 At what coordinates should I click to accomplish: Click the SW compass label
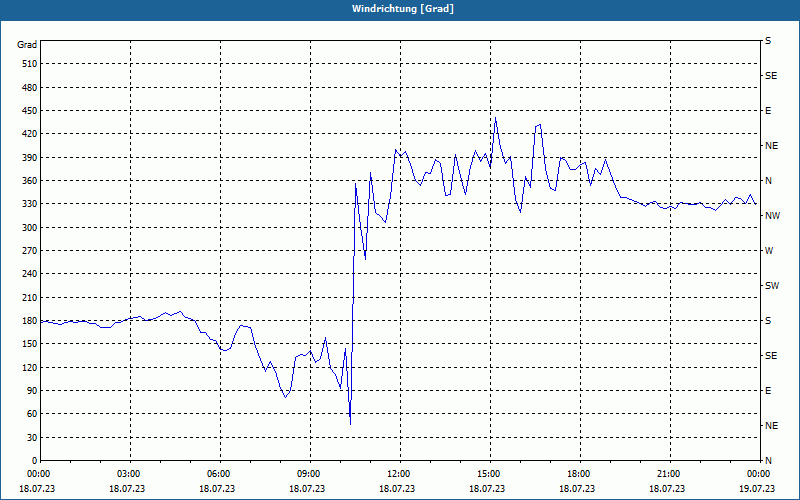coord(772,286)
